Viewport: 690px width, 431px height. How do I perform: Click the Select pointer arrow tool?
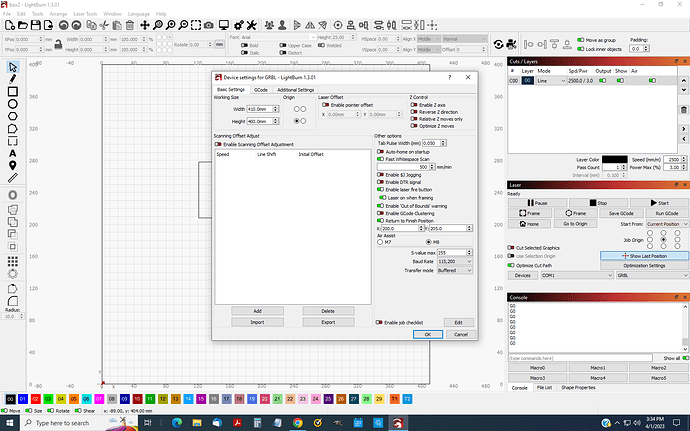pos(13,67)
